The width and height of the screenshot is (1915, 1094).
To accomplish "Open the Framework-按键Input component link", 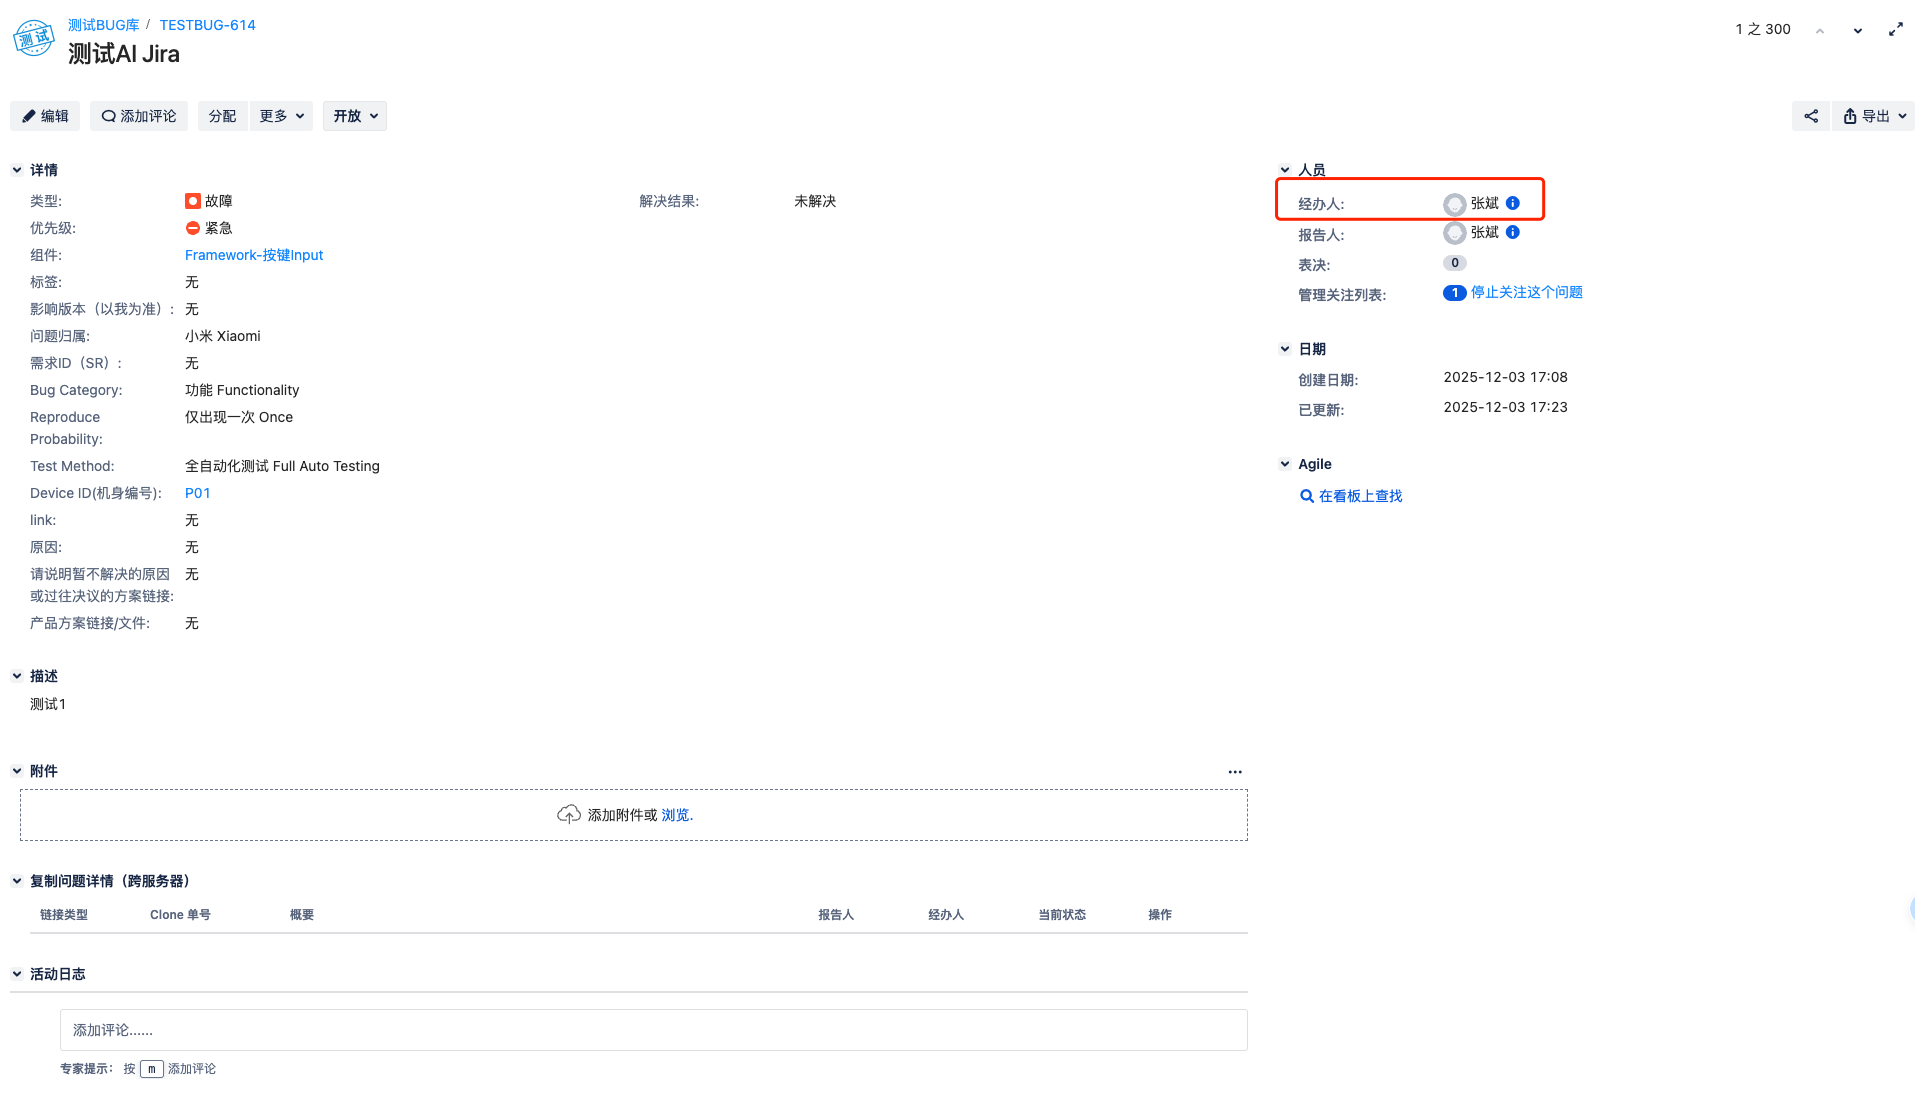I will point(254,255).
